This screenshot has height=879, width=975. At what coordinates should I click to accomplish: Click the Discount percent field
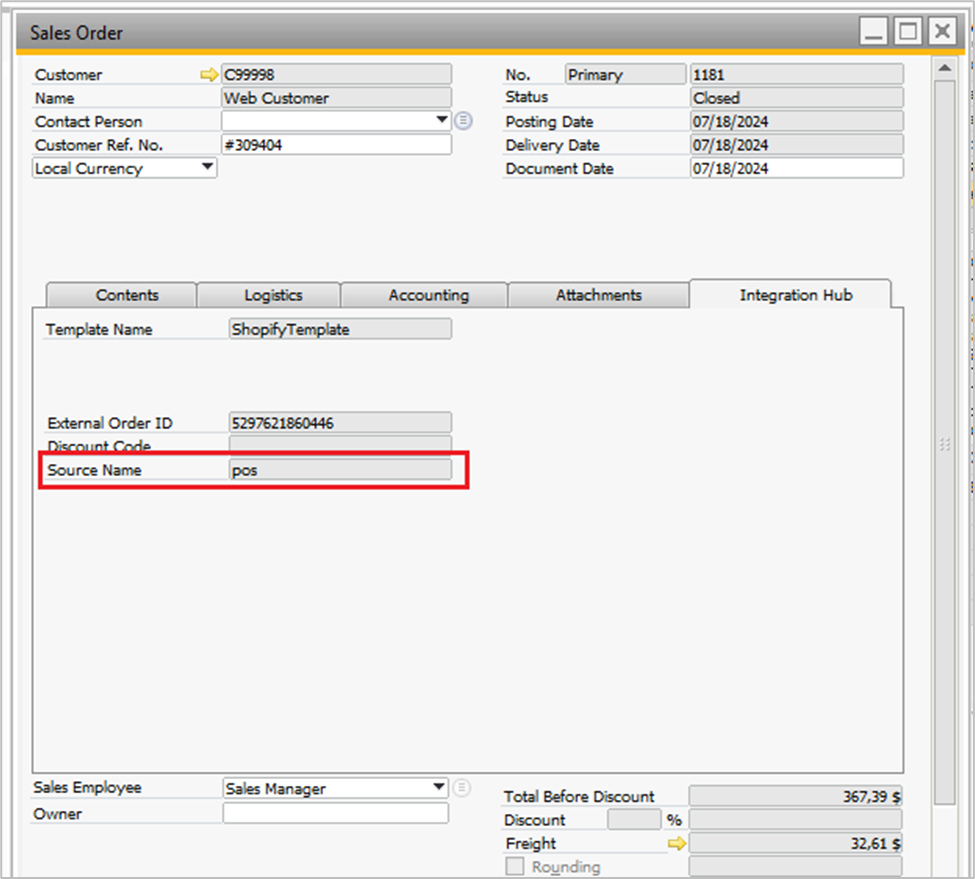[633, 820]
